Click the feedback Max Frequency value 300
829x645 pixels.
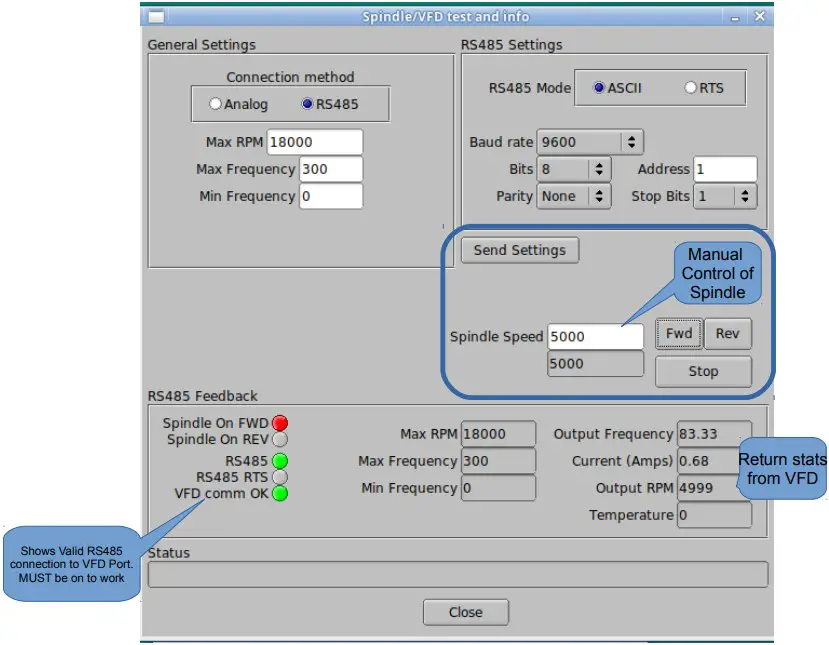tap(498, 461)
